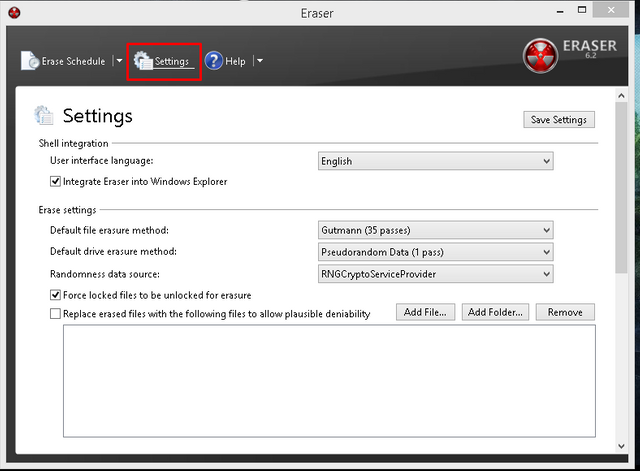The height and width of the screenshot is (471, 640).
Task: Click the vertical scrollbar thumb
Action: click(x=621, y=187)
